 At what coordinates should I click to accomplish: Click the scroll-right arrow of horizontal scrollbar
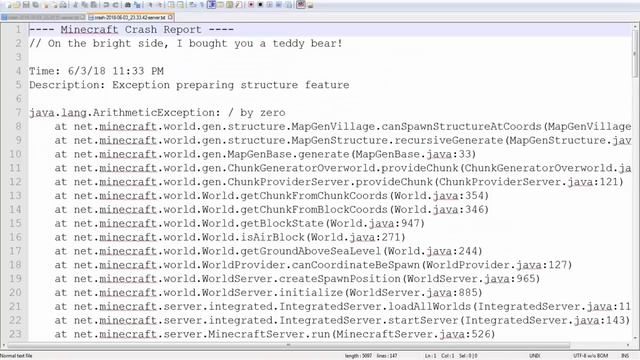[628, 345]
